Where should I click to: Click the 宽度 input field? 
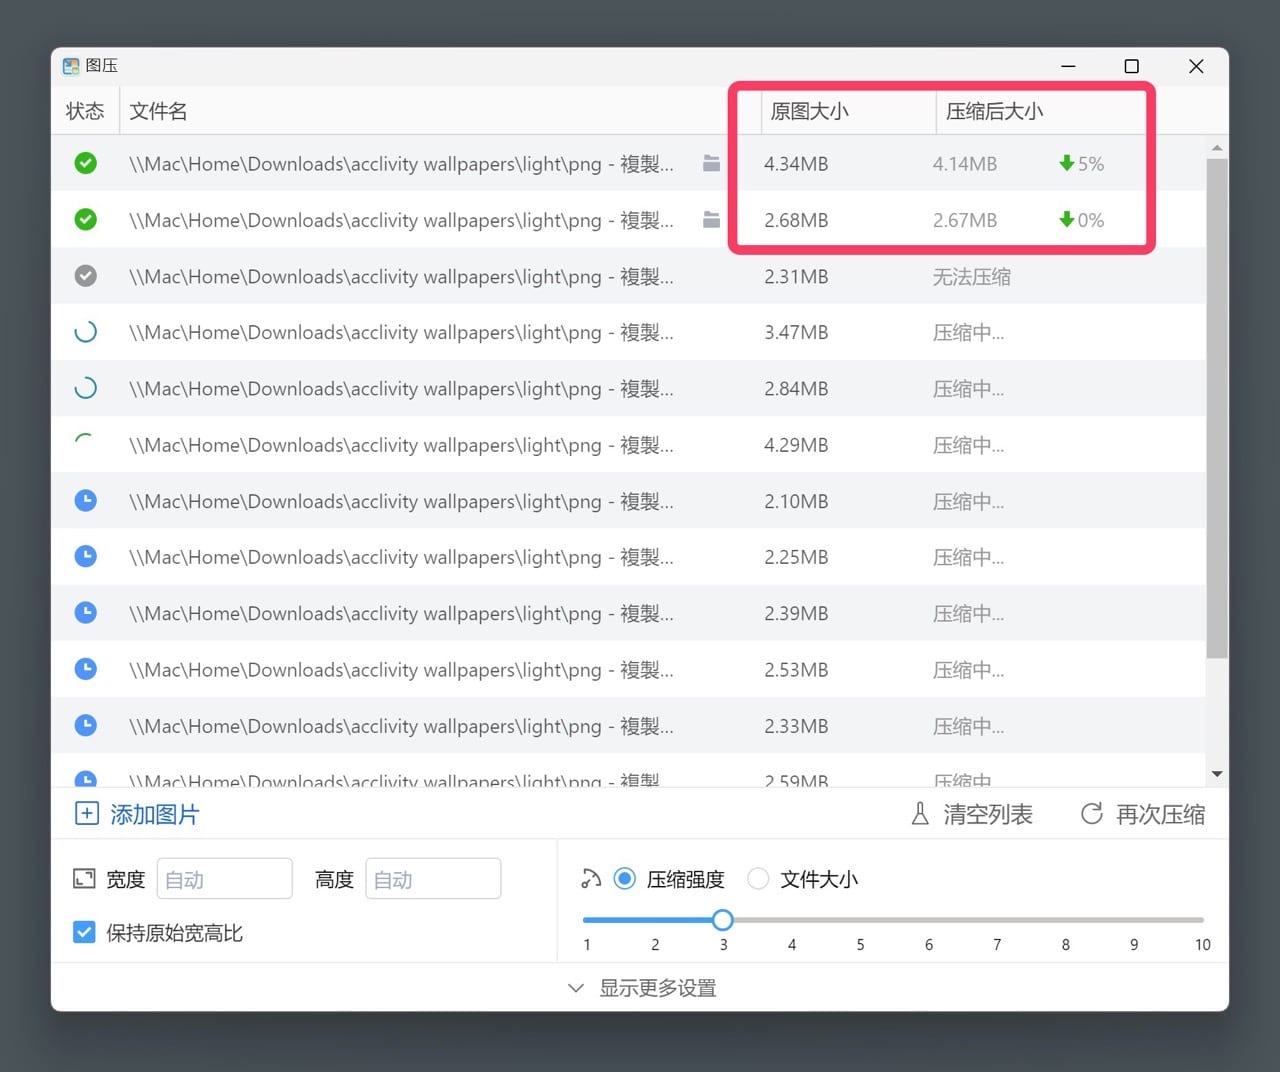[x=225, y=879]
